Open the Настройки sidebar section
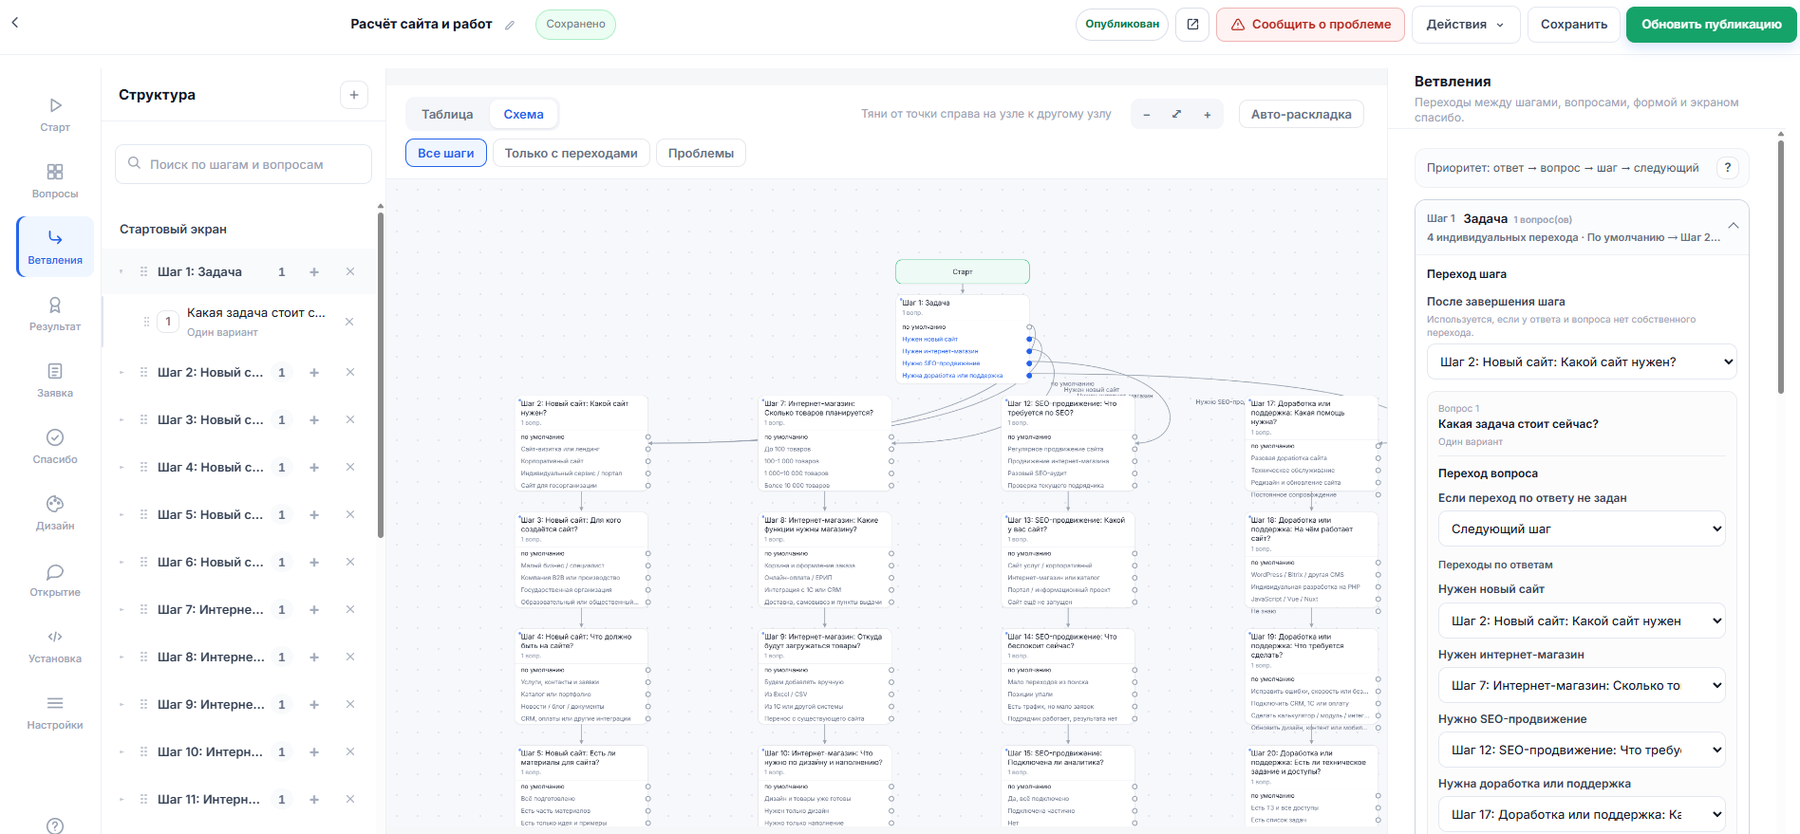Image resolution: width=1800 pixels, height=834 pixels. [55, 712]
